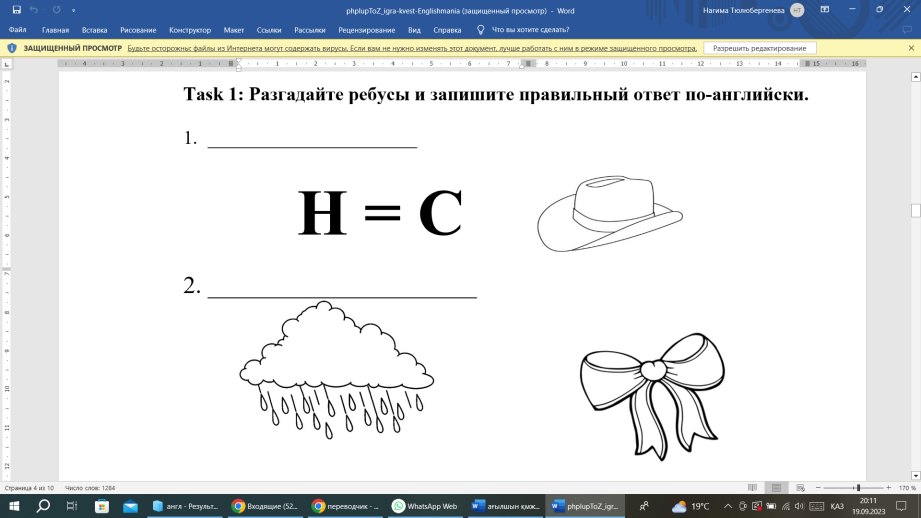Open the Справка tab

(x=447, y=30)
